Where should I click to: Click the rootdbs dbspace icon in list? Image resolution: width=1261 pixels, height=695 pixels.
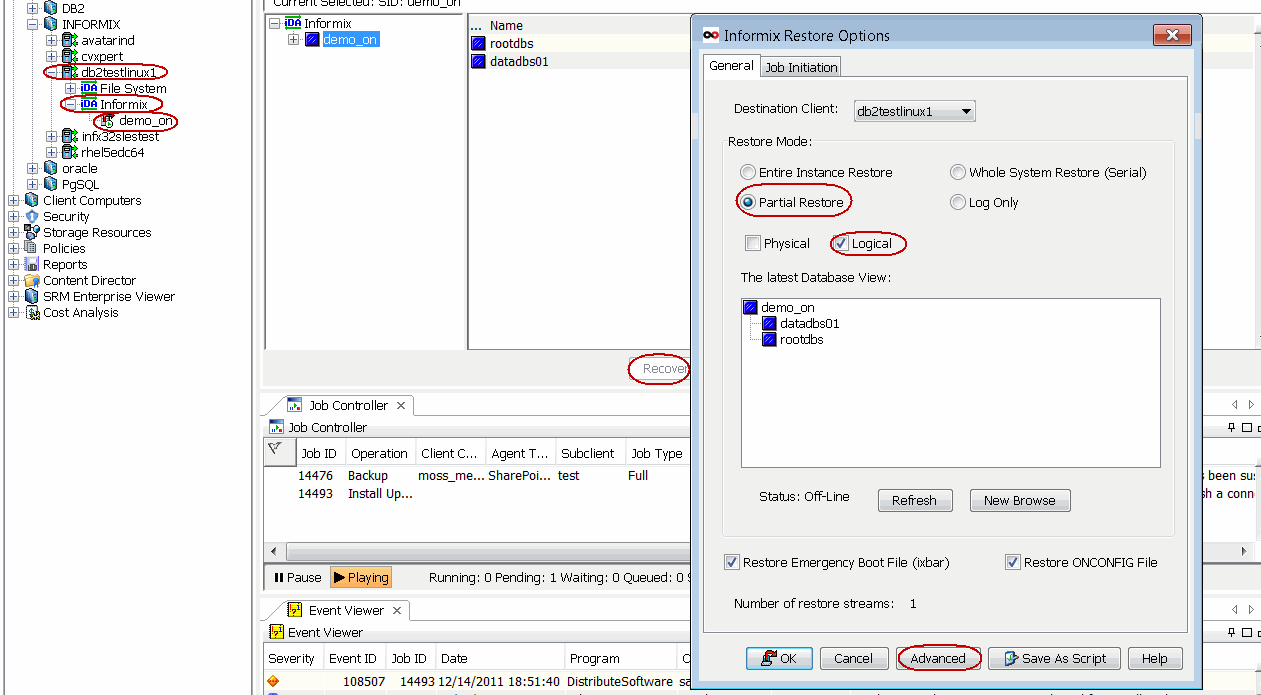478,43
